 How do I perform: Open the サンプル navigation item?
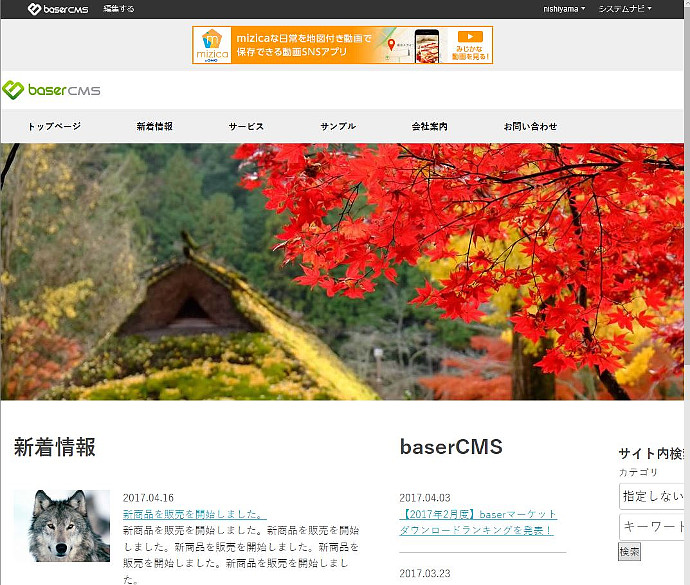point(338,127)
